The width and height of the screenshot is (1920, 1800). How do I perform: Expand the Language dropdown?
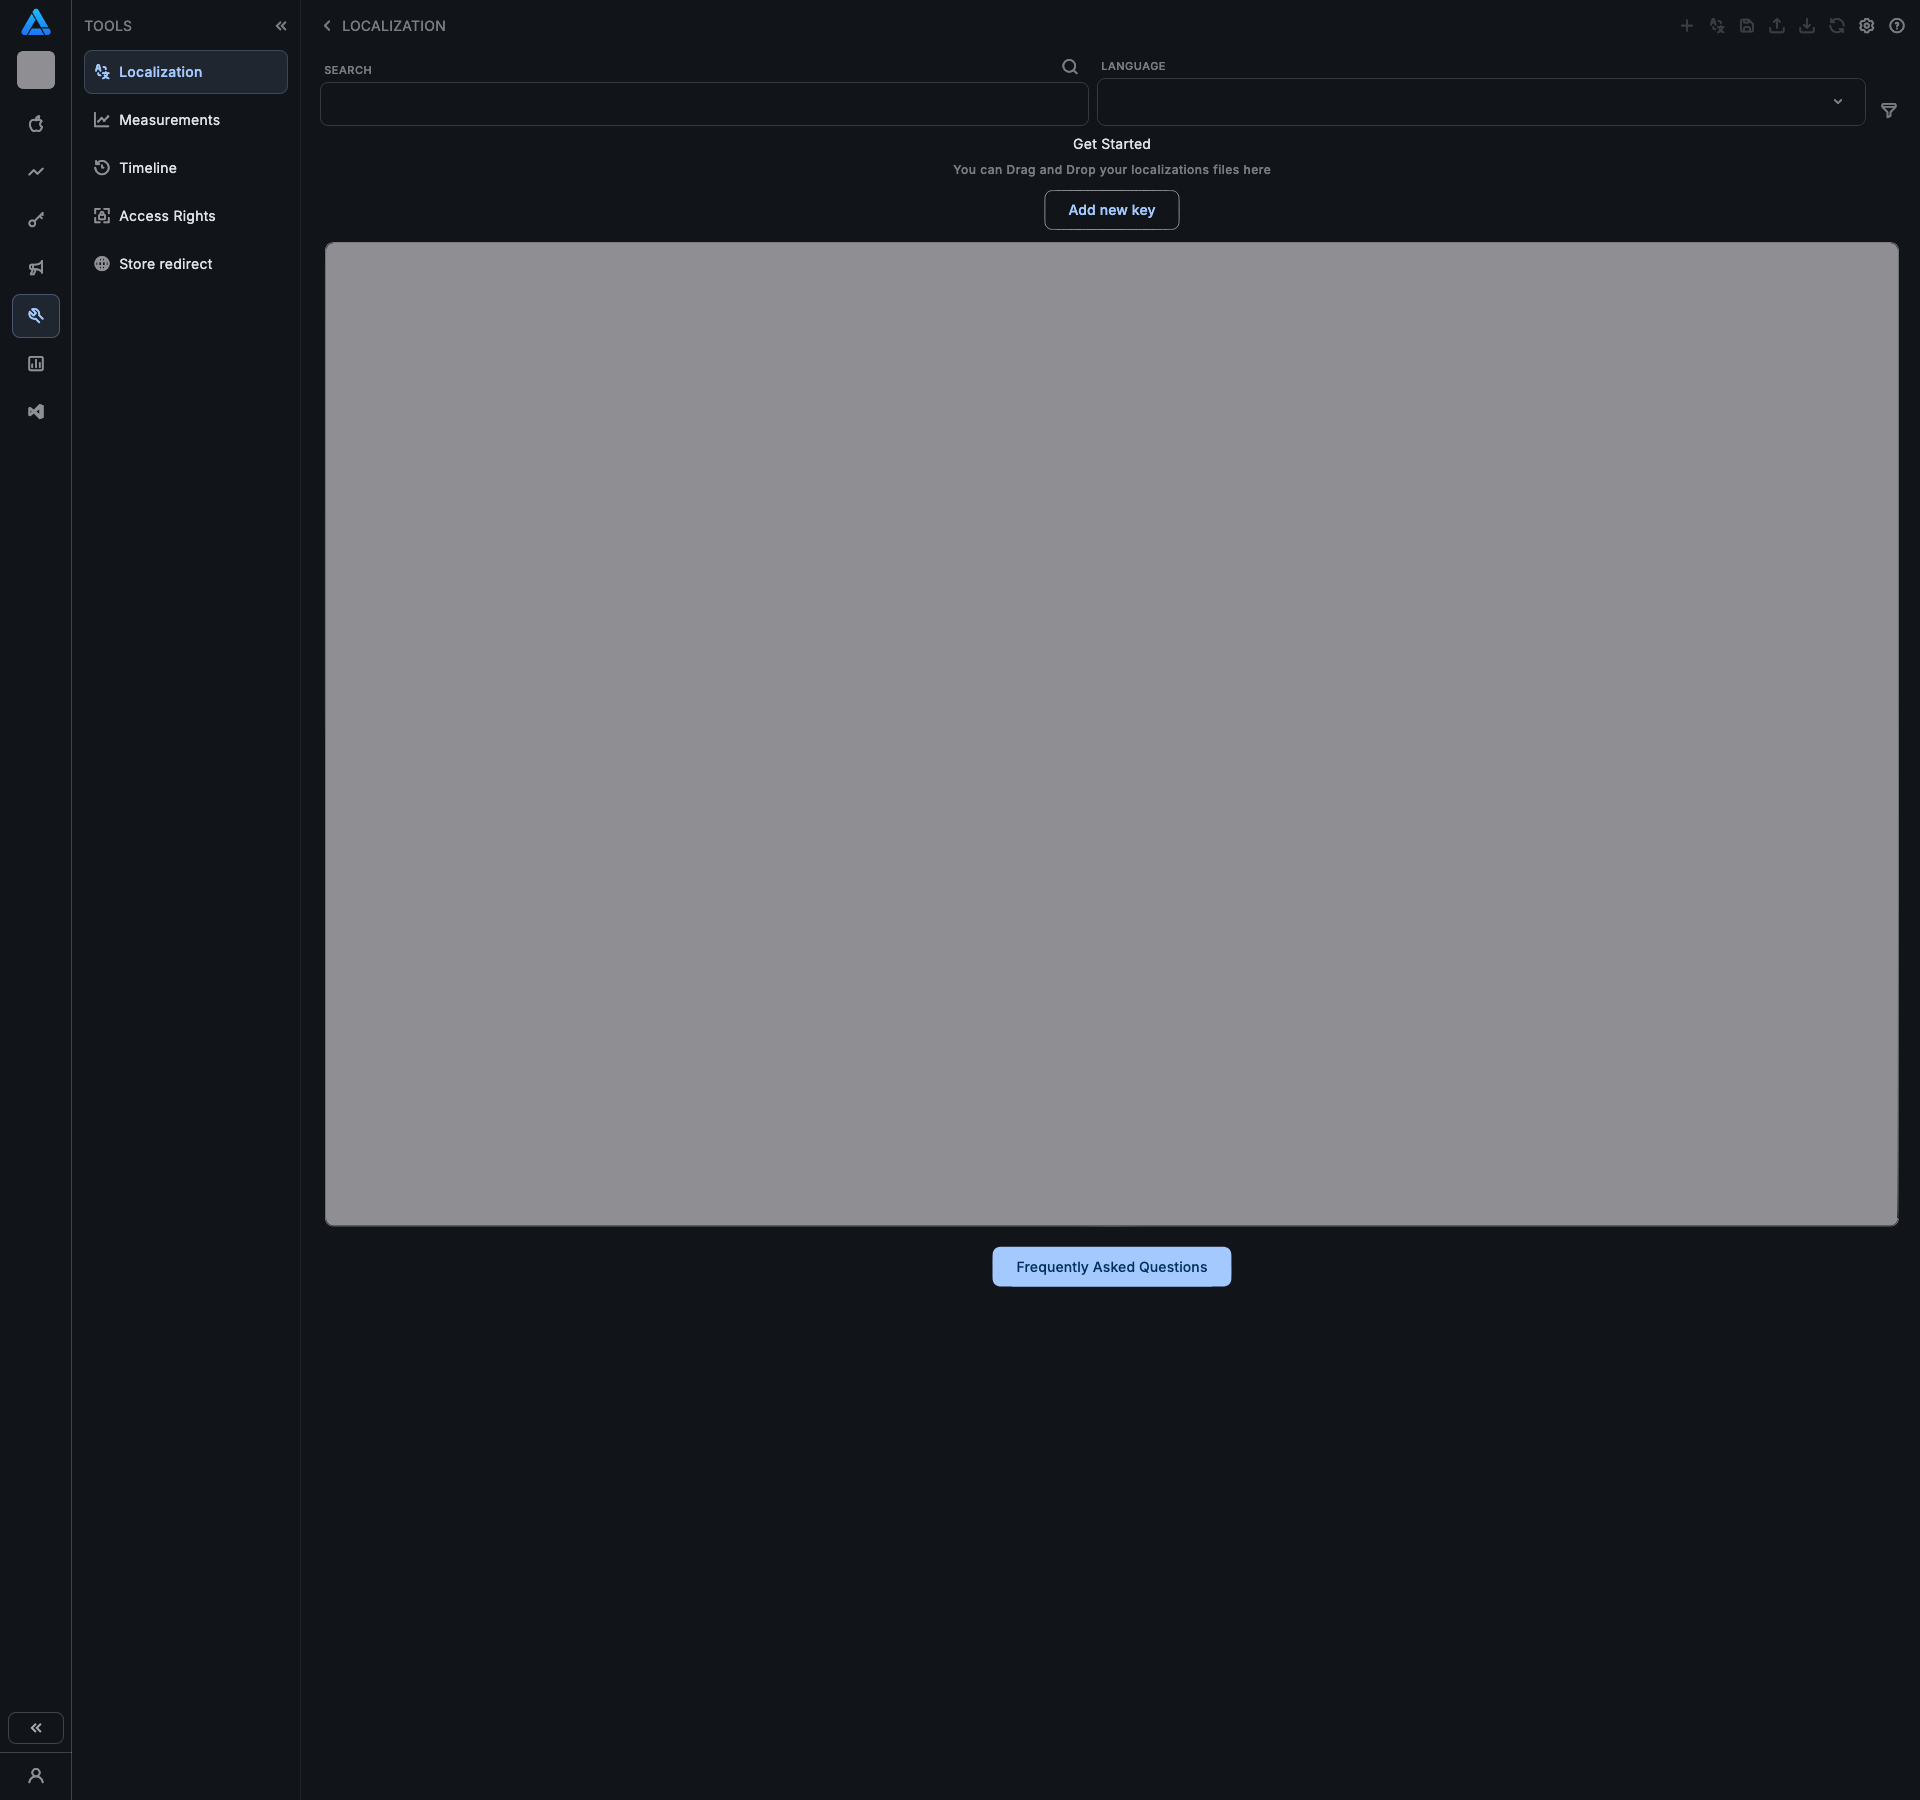(x=1480, y=102)
